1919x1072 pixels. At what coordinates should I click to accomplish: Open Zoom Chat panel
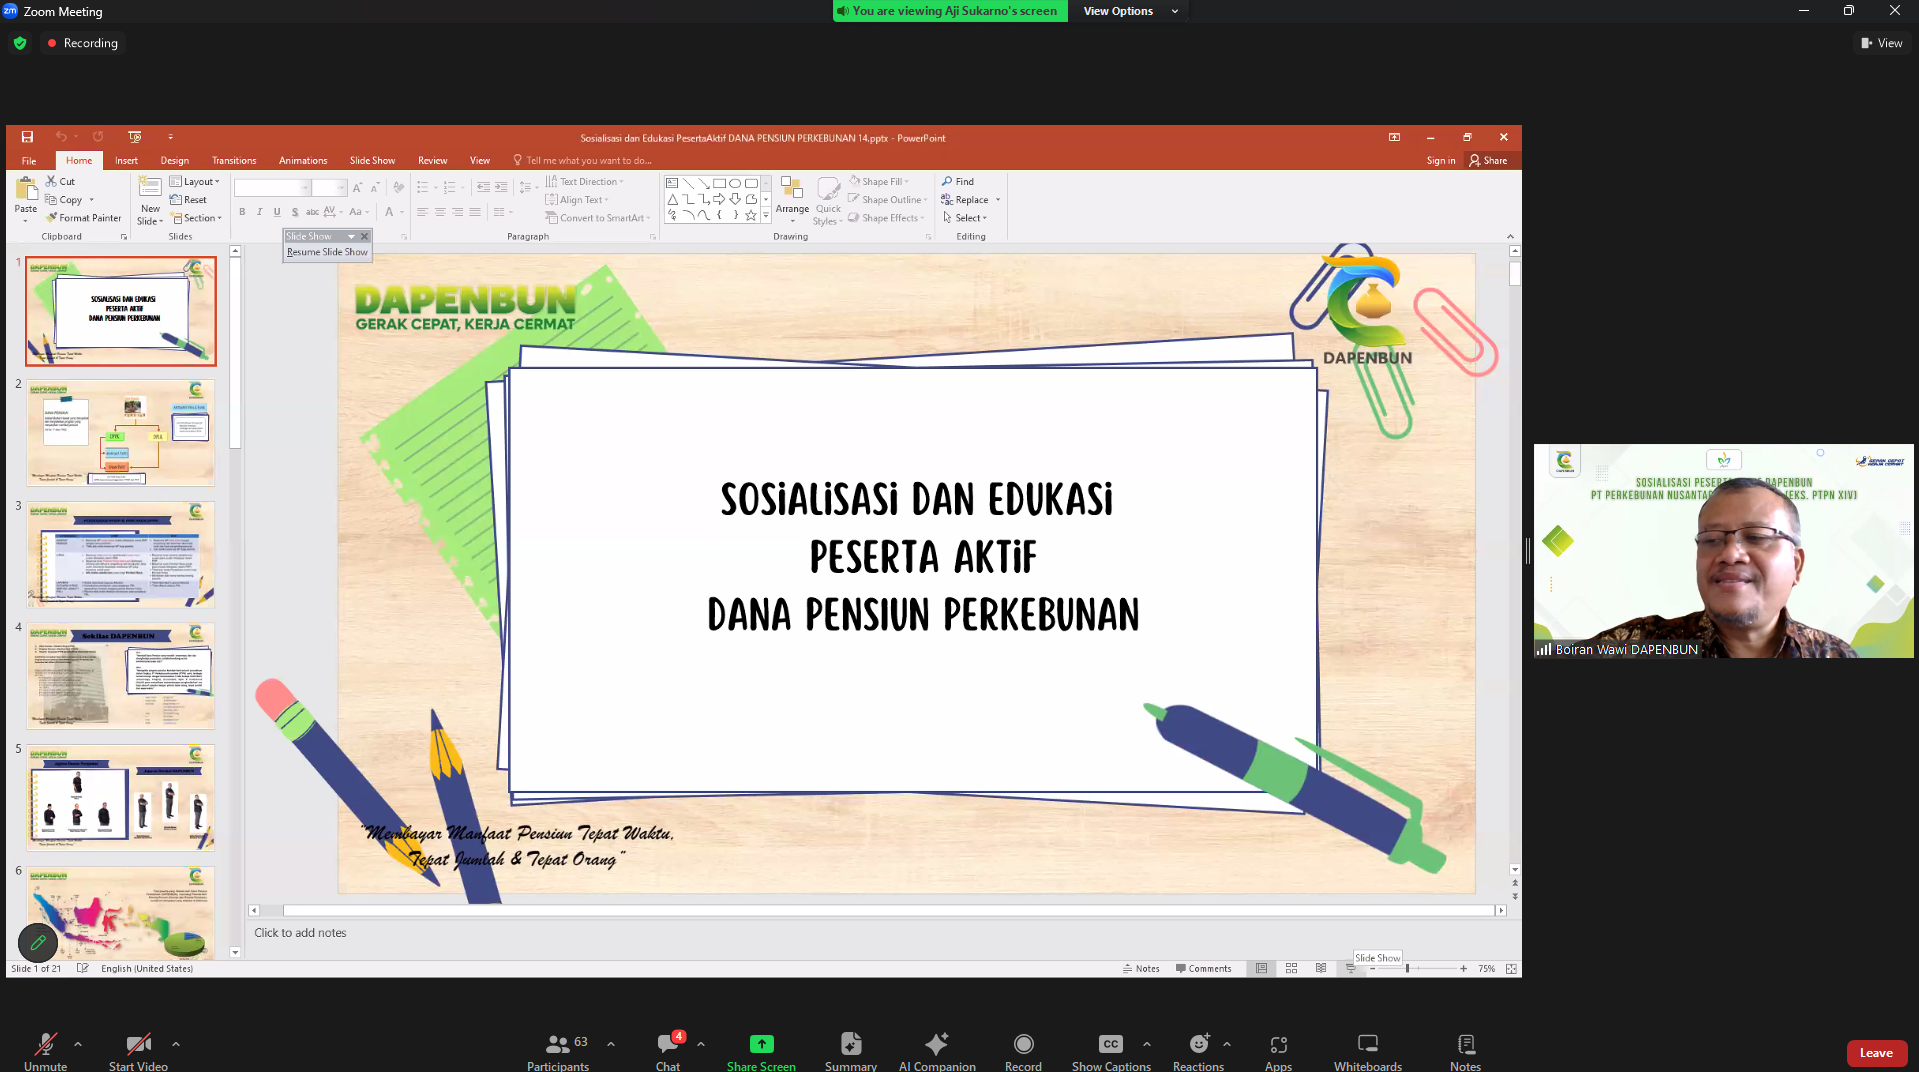(x=668, y=1051)
